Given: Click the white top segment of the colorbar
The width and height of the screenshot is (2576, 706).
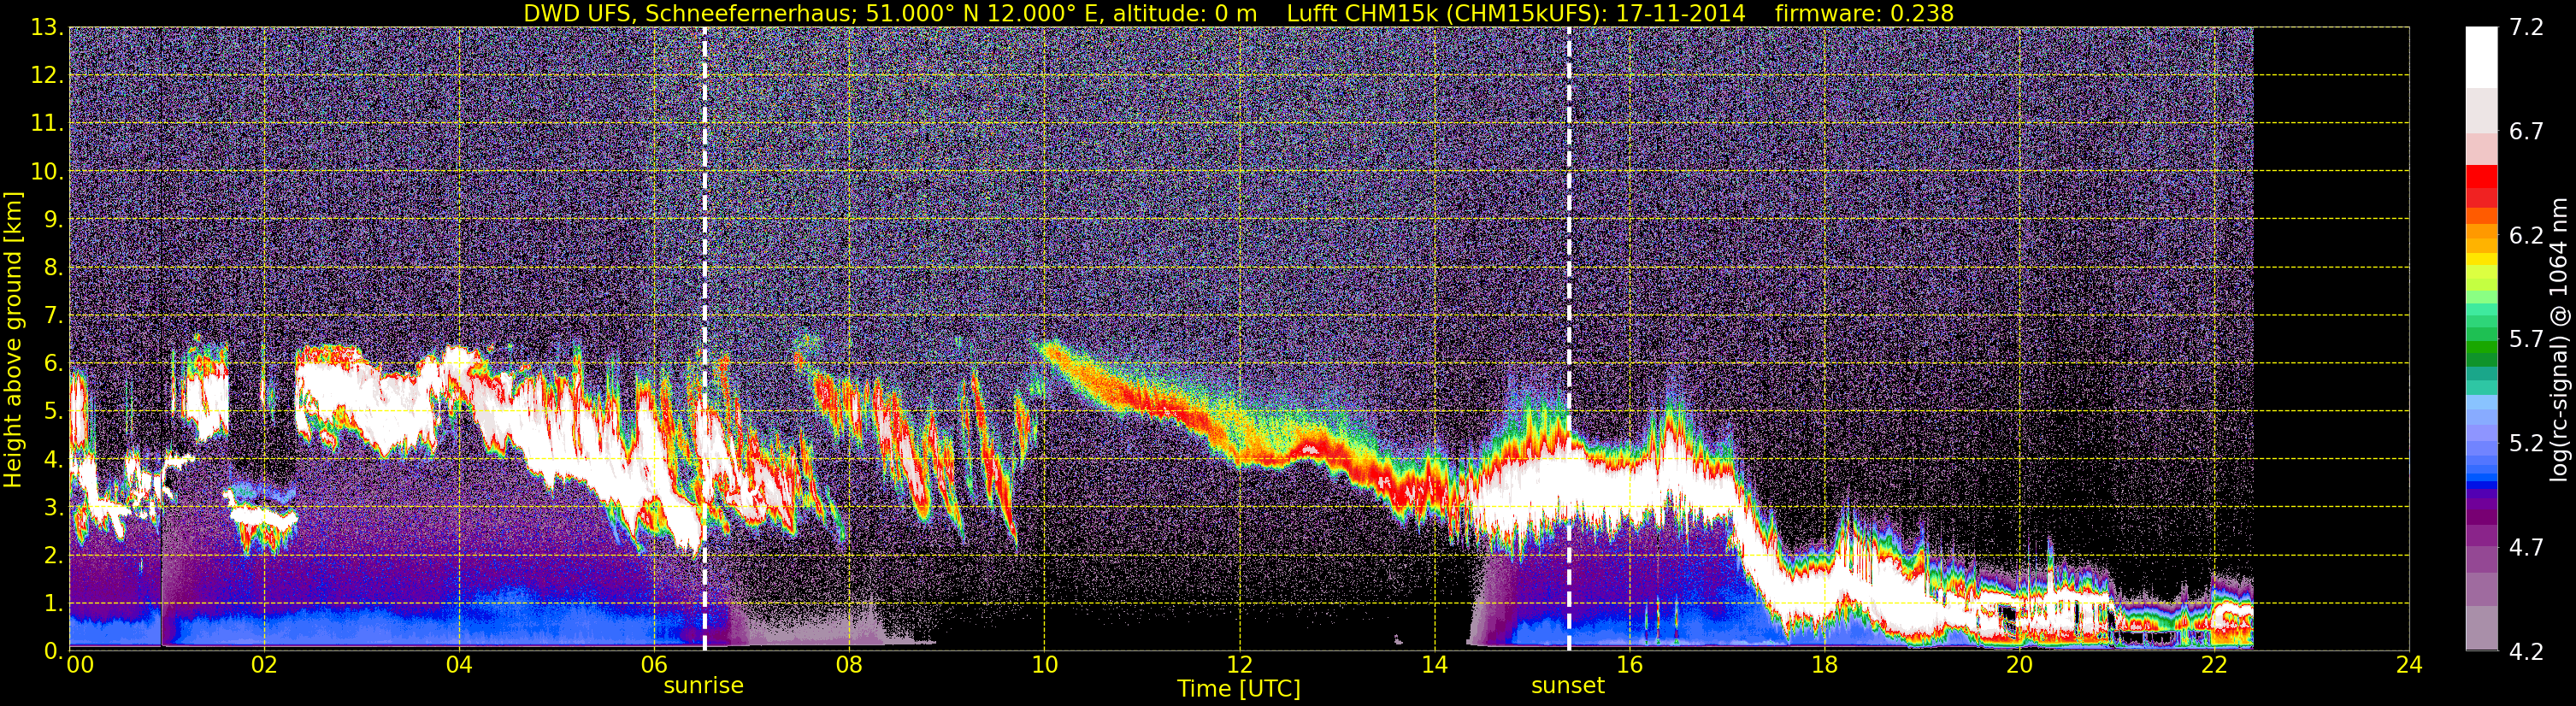Looking at the screenshot, I should pos(2481,58).
